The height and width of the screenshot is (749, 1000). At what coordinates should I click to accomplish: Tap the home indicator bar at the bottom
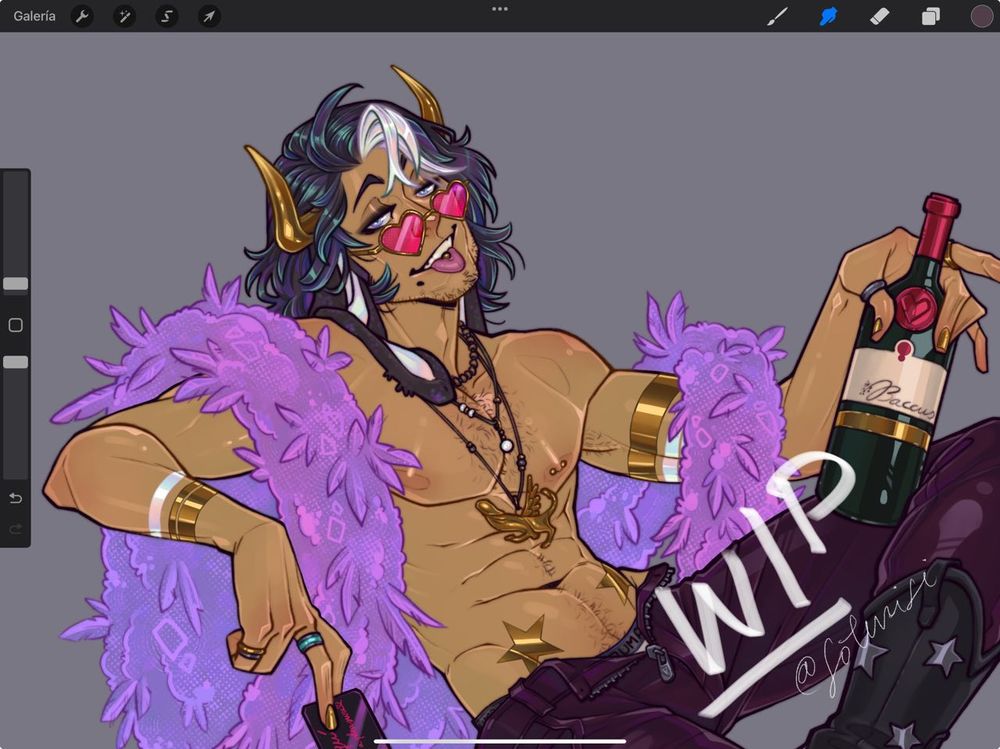tap(499, 741)
